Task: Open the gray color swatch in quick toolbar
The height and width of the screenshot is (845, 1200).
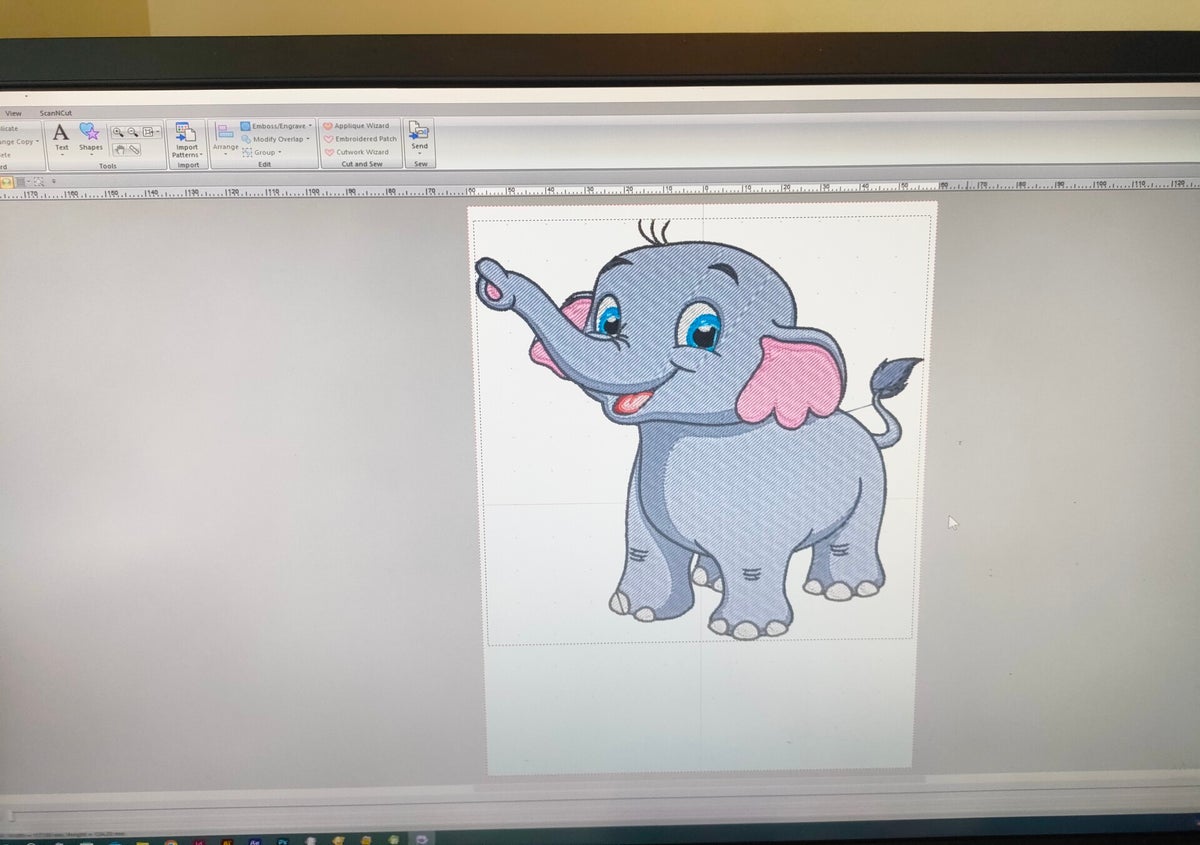Action: (22, 181)
